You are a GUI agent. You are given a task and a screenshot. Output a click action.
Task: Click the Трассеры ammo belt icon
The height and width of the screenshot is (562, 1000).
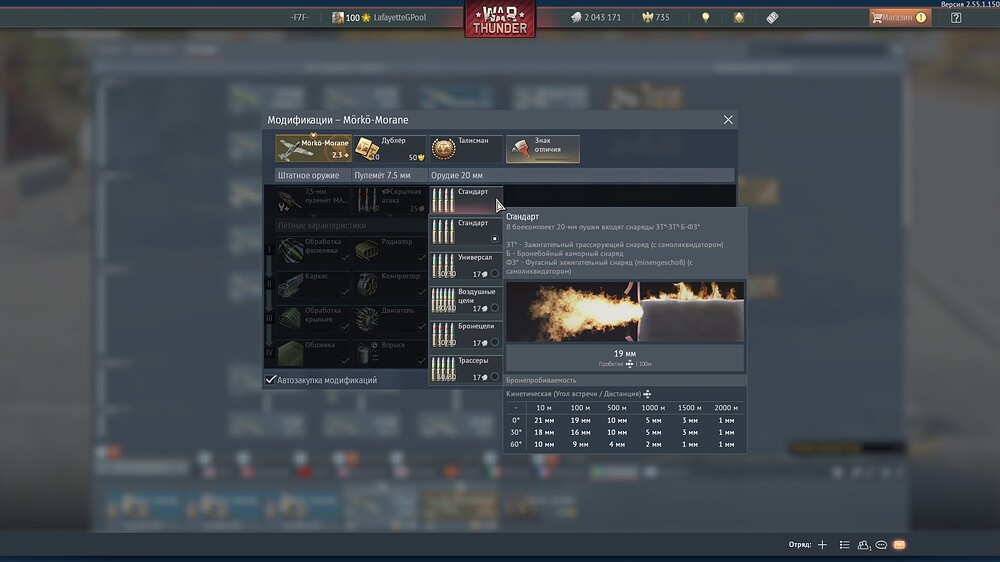coord(443,369)
